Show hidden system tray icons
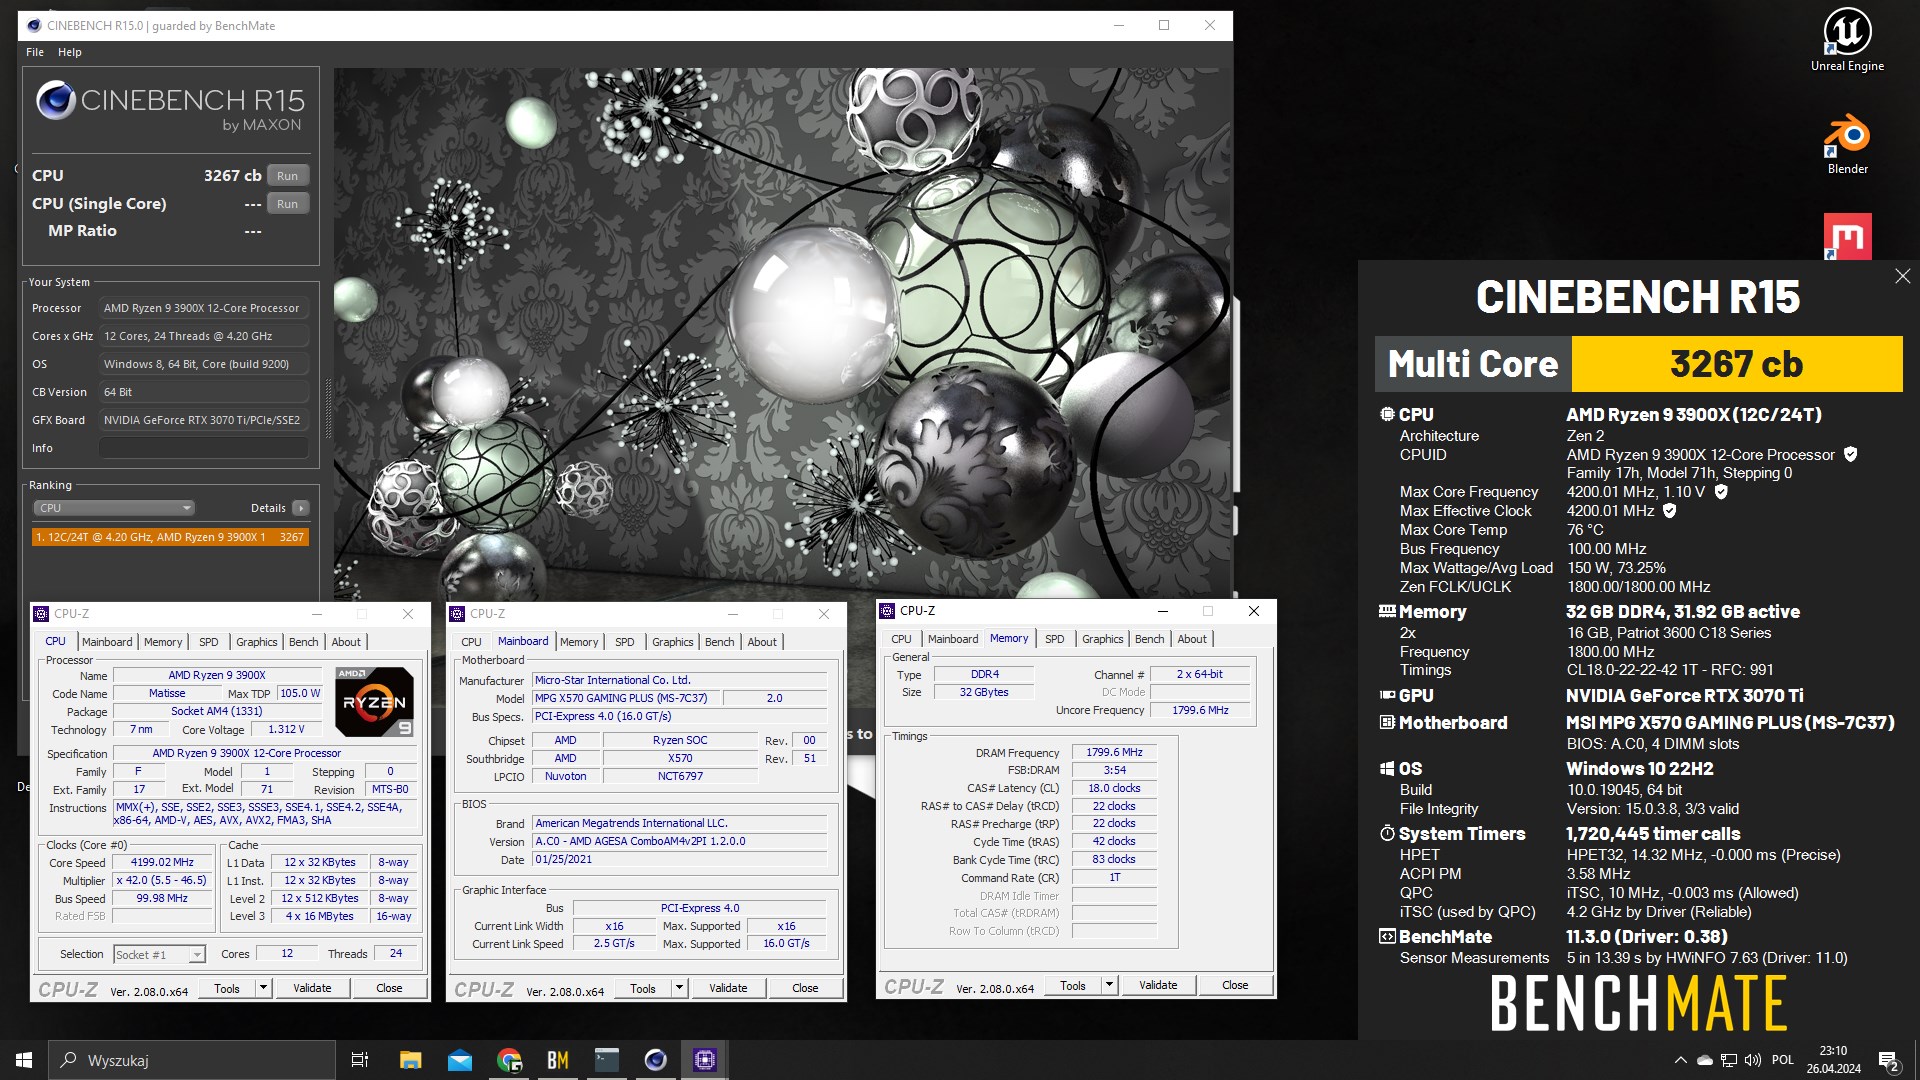The image size is (1920, 1080). tap(1680, 1060)
